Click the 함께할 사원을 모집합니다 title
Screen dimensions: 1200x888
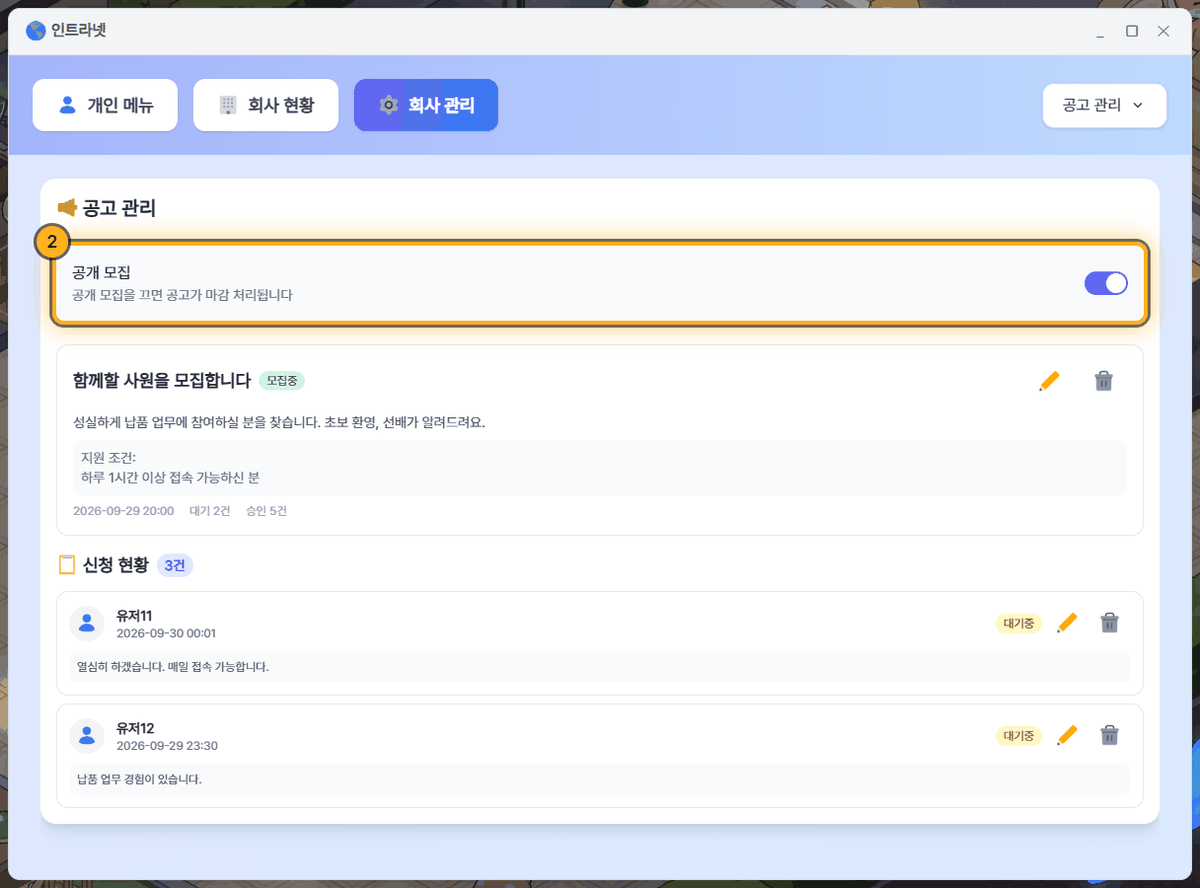[162, 381]
